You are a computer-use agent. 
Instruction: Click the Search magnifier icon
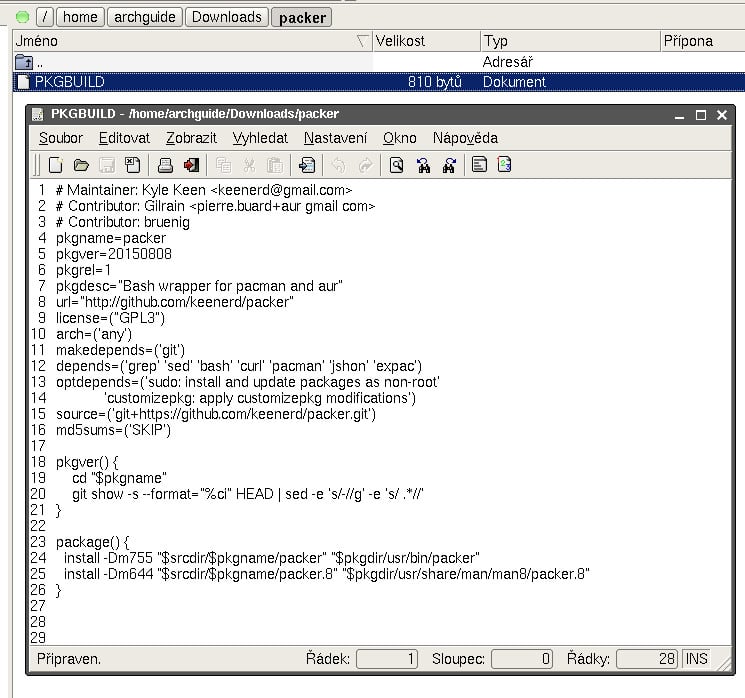pos(396,165)
